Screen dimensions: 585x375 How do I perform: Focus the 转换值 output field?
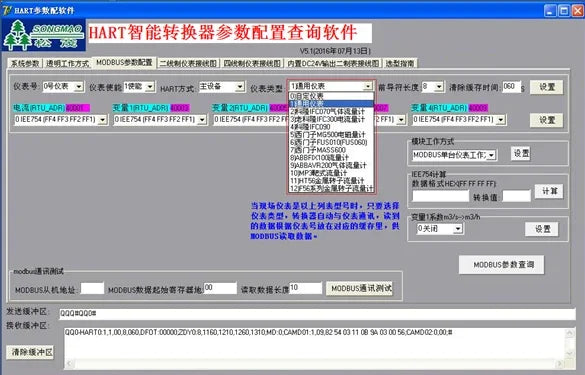516,196
